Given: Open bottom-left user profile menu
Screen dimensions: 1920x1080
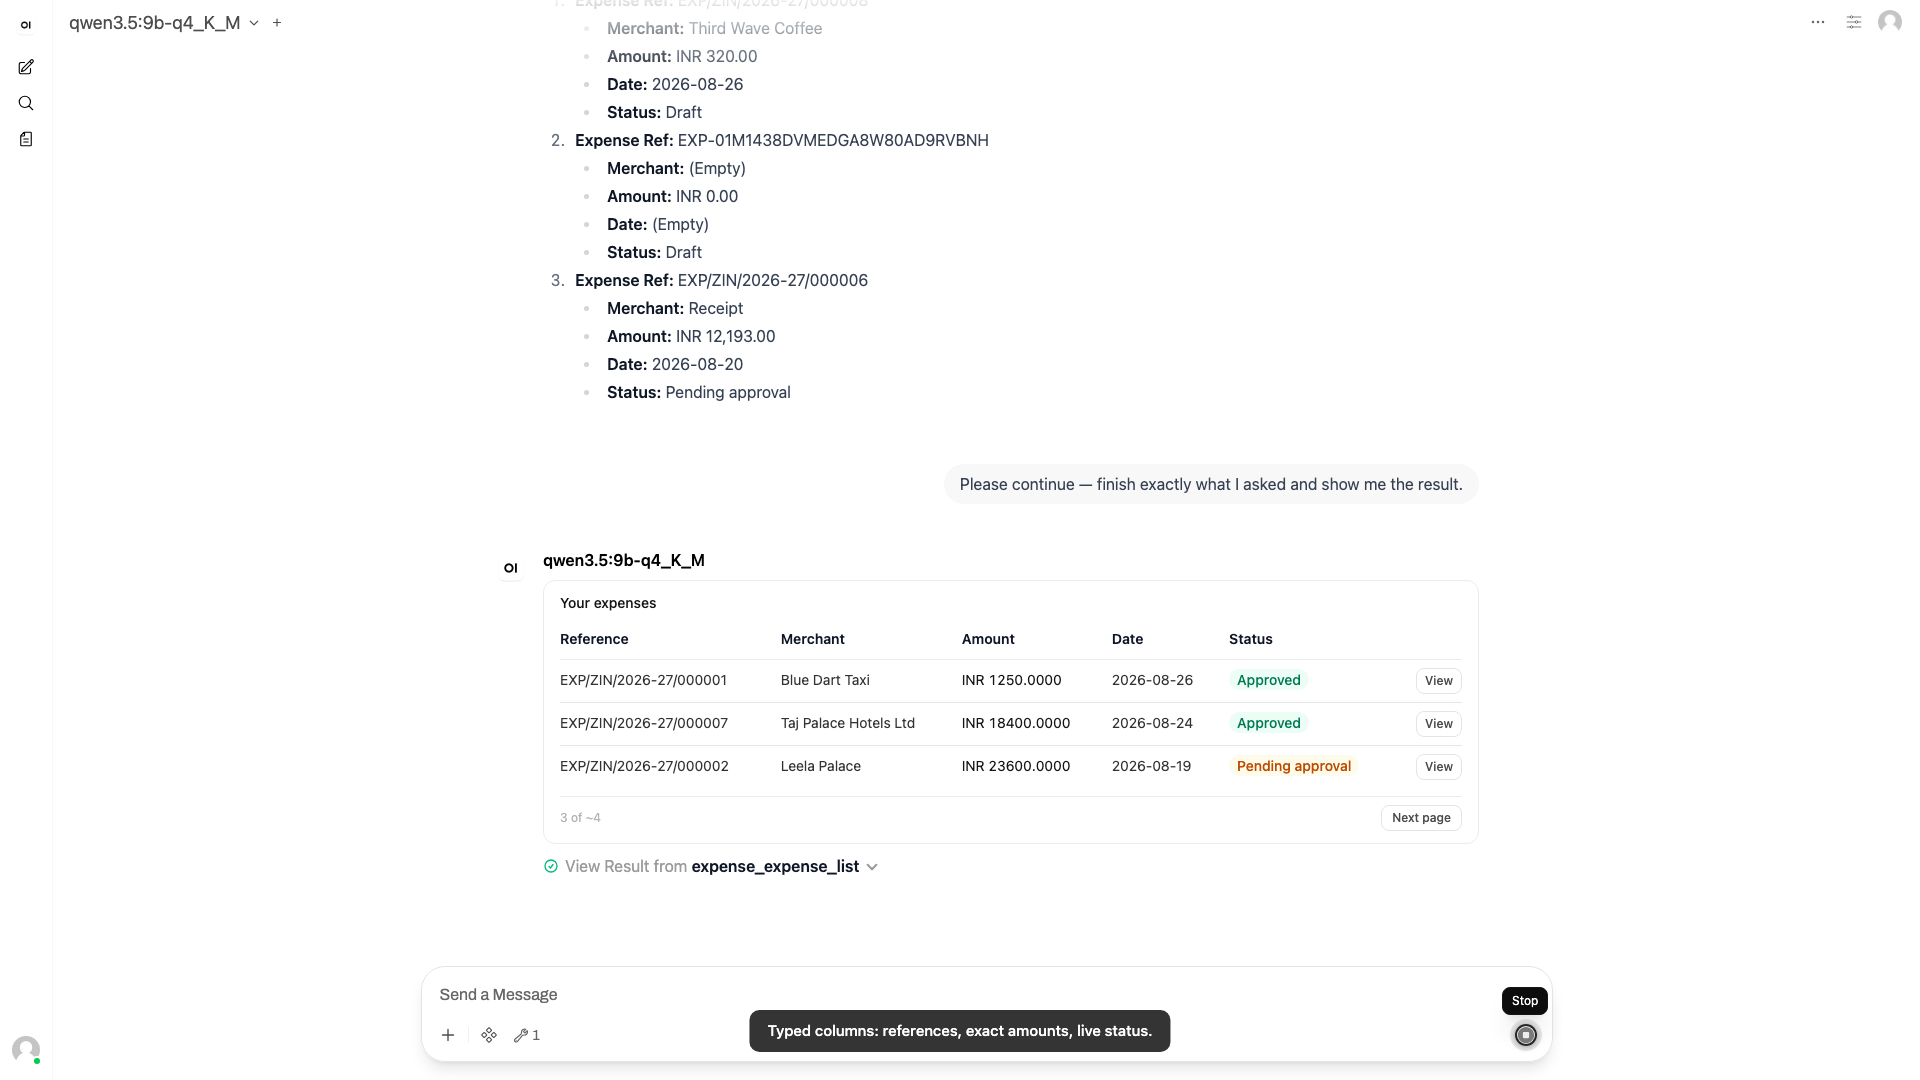Looking at the screenshot, I should pyautogui.click(x=26, y=1049).
